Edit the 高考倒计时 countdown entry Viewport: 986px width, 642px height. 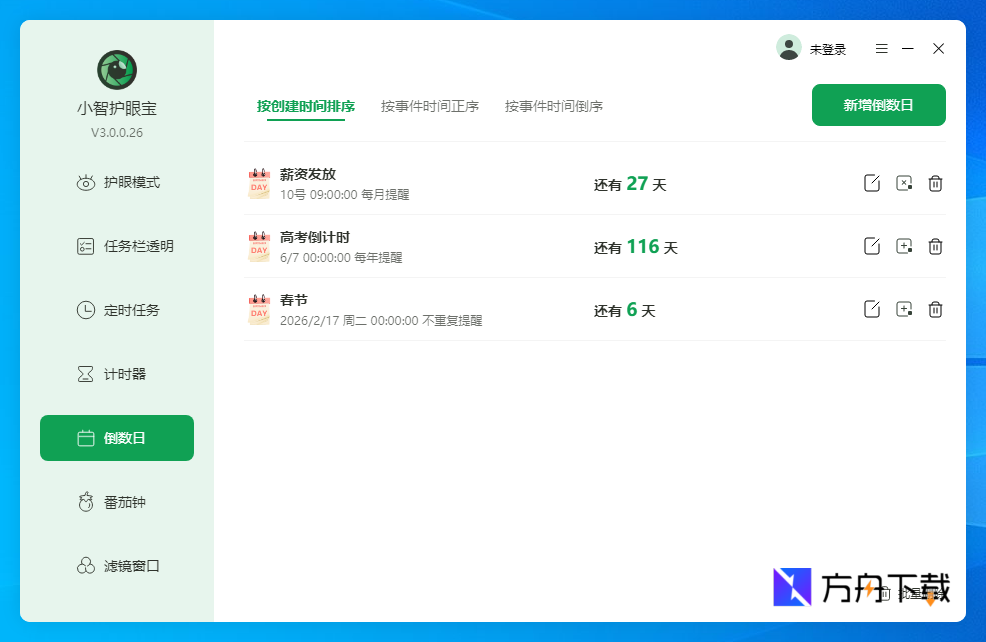pyautogui.click(x=871, y=246)
